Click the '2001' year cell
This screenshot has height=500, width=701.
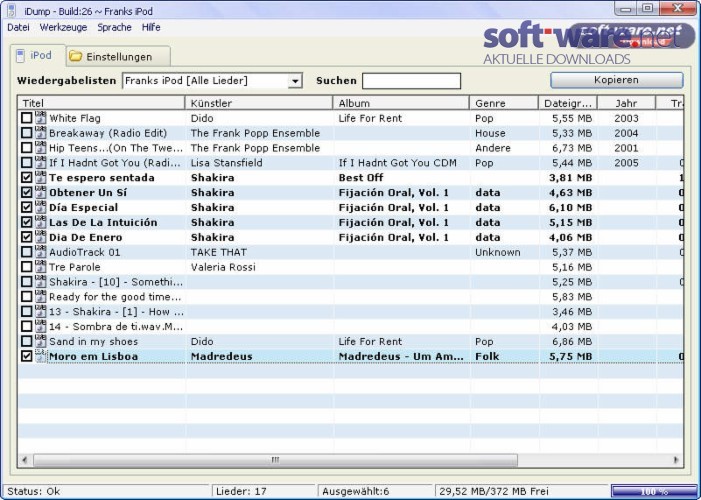point(626,148)
